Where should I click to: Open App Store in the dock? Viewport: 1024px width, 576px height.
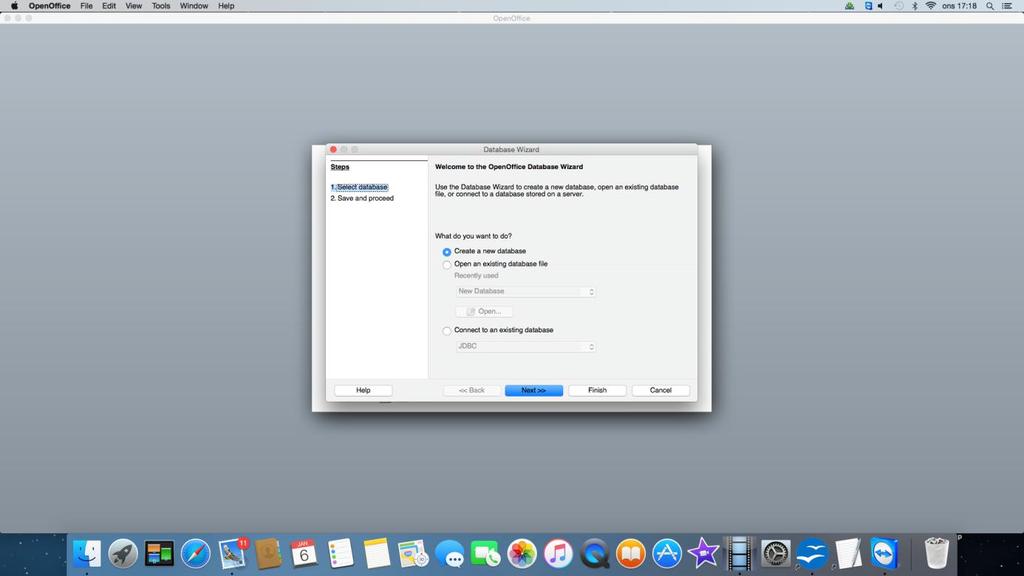click(667, 554)
